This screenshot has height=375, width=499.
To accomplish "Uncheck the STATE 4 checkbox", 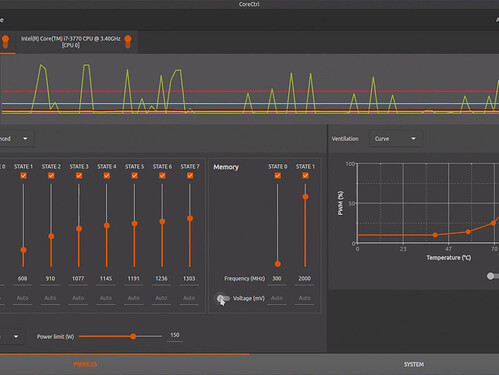I will [107, 175].
